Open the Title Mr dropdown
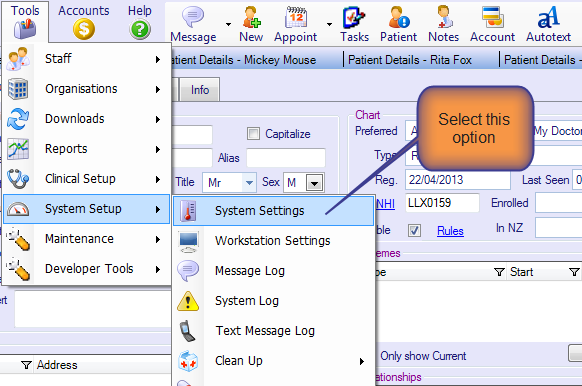 pos(249,182)
